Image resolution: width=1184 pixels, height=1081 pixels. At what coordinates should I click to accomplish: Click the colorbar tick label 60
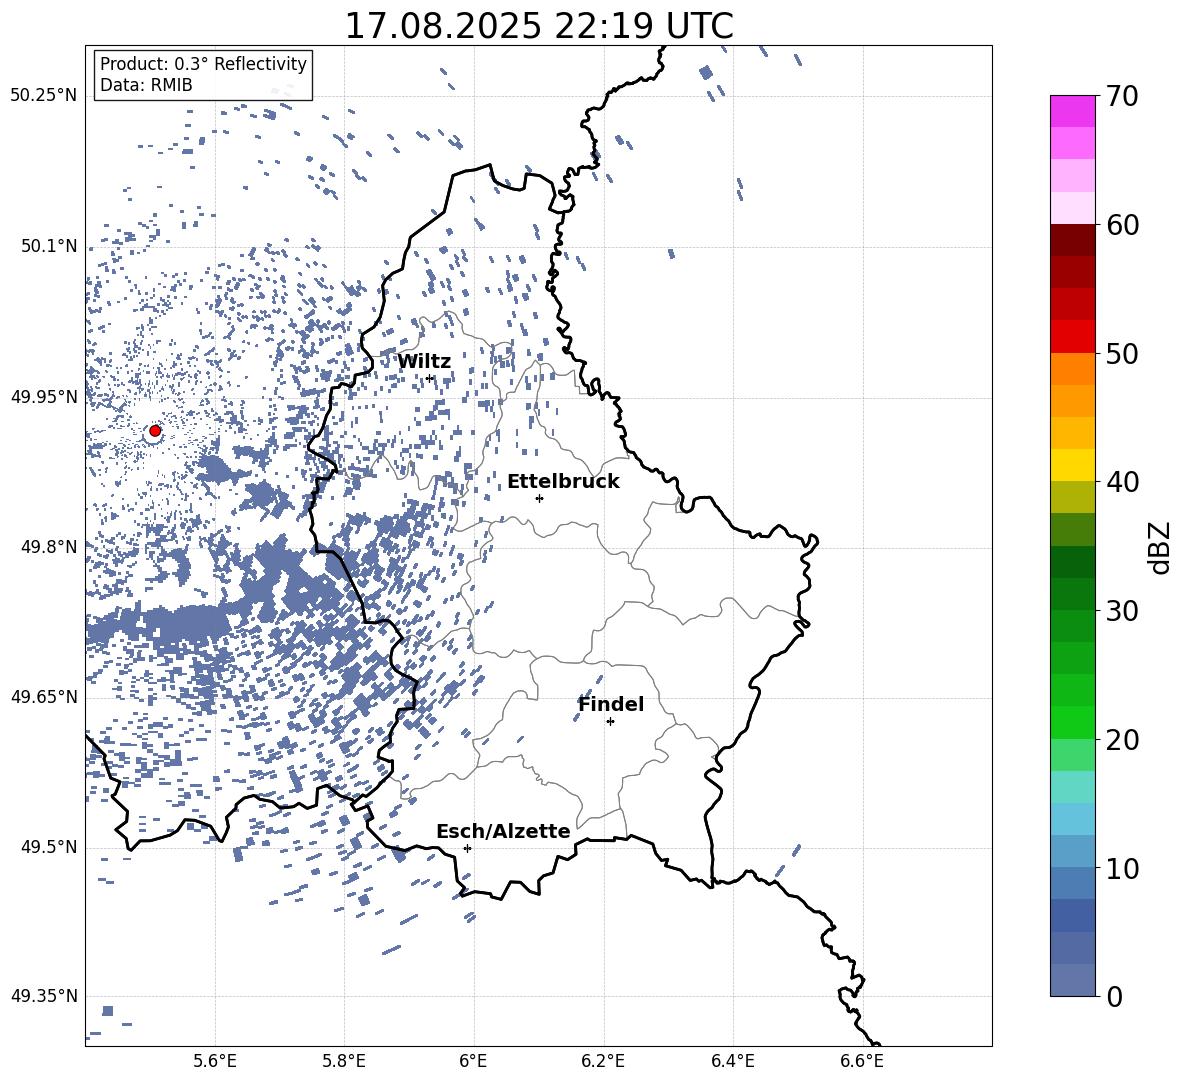[x=1122, y=225]
